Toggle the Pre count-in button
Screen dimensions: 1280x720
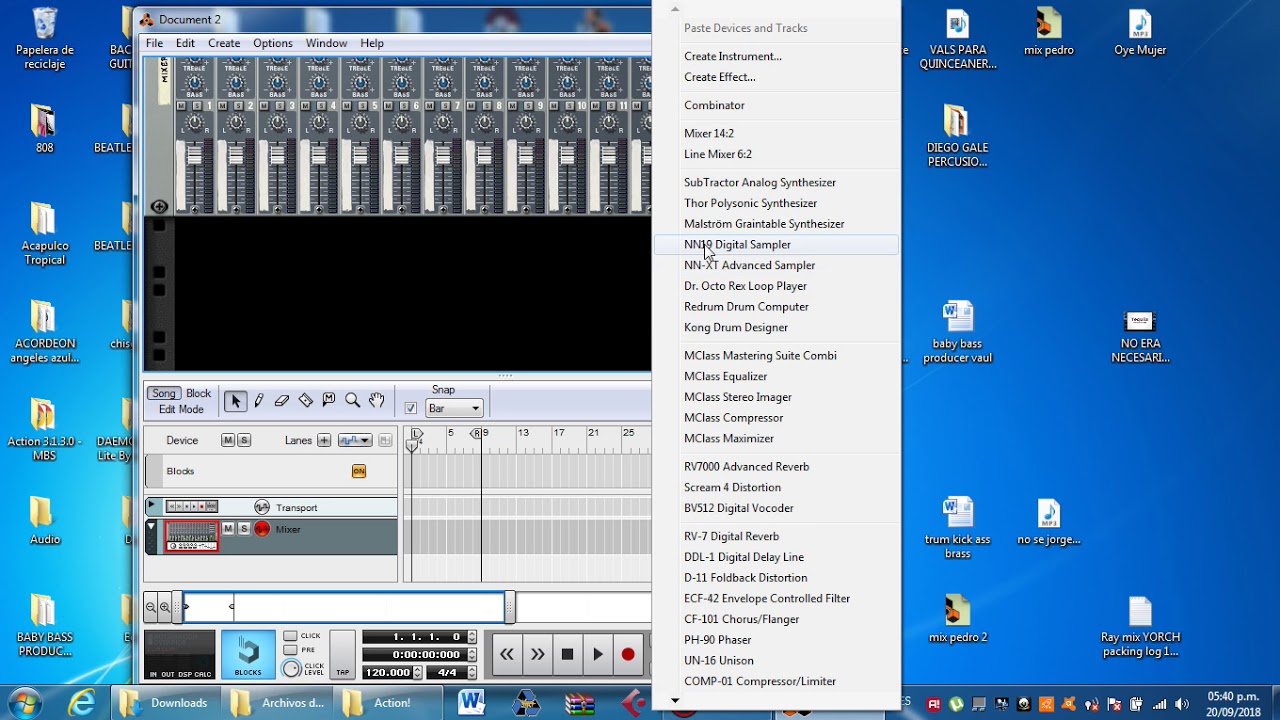coord(290,650)
